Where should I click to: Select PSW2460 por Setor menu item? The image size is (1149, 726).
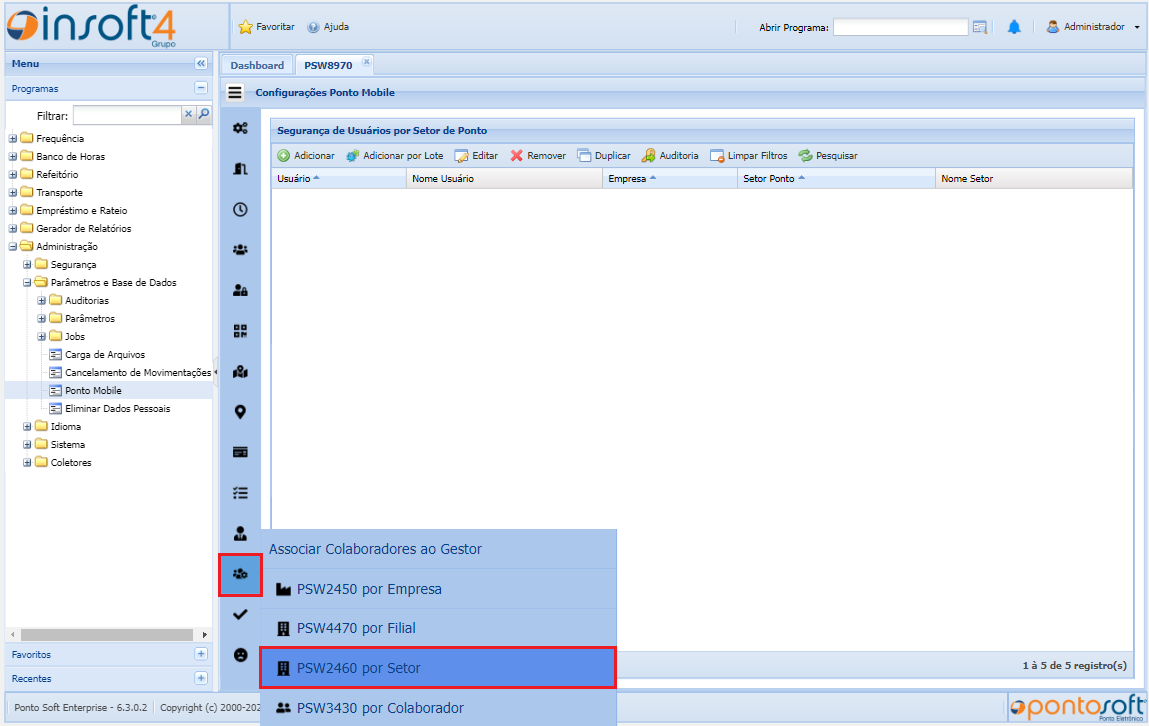437,668
